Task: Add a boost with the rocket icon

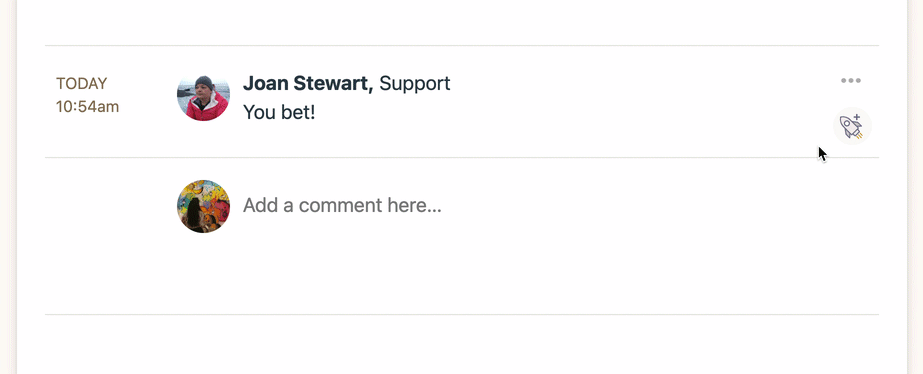Action: [852, 126]
